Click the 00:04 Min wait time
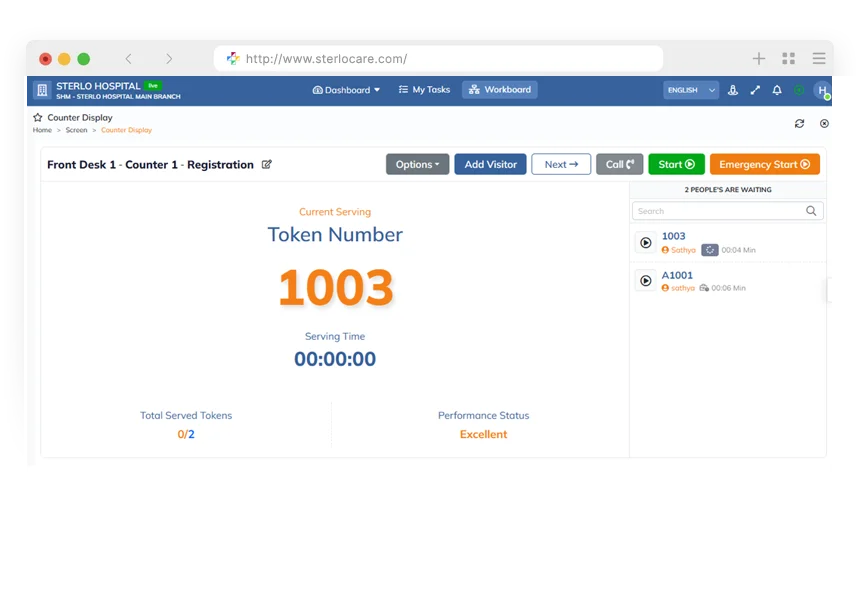The width and height of the screenshot is (858, 606). [738, 250]
